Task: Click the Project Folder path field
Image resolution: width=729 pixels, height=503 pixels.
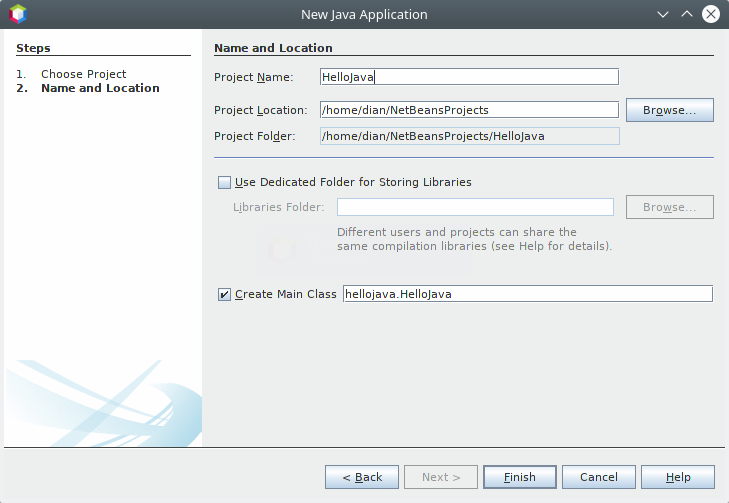Action: pos(470,136)
